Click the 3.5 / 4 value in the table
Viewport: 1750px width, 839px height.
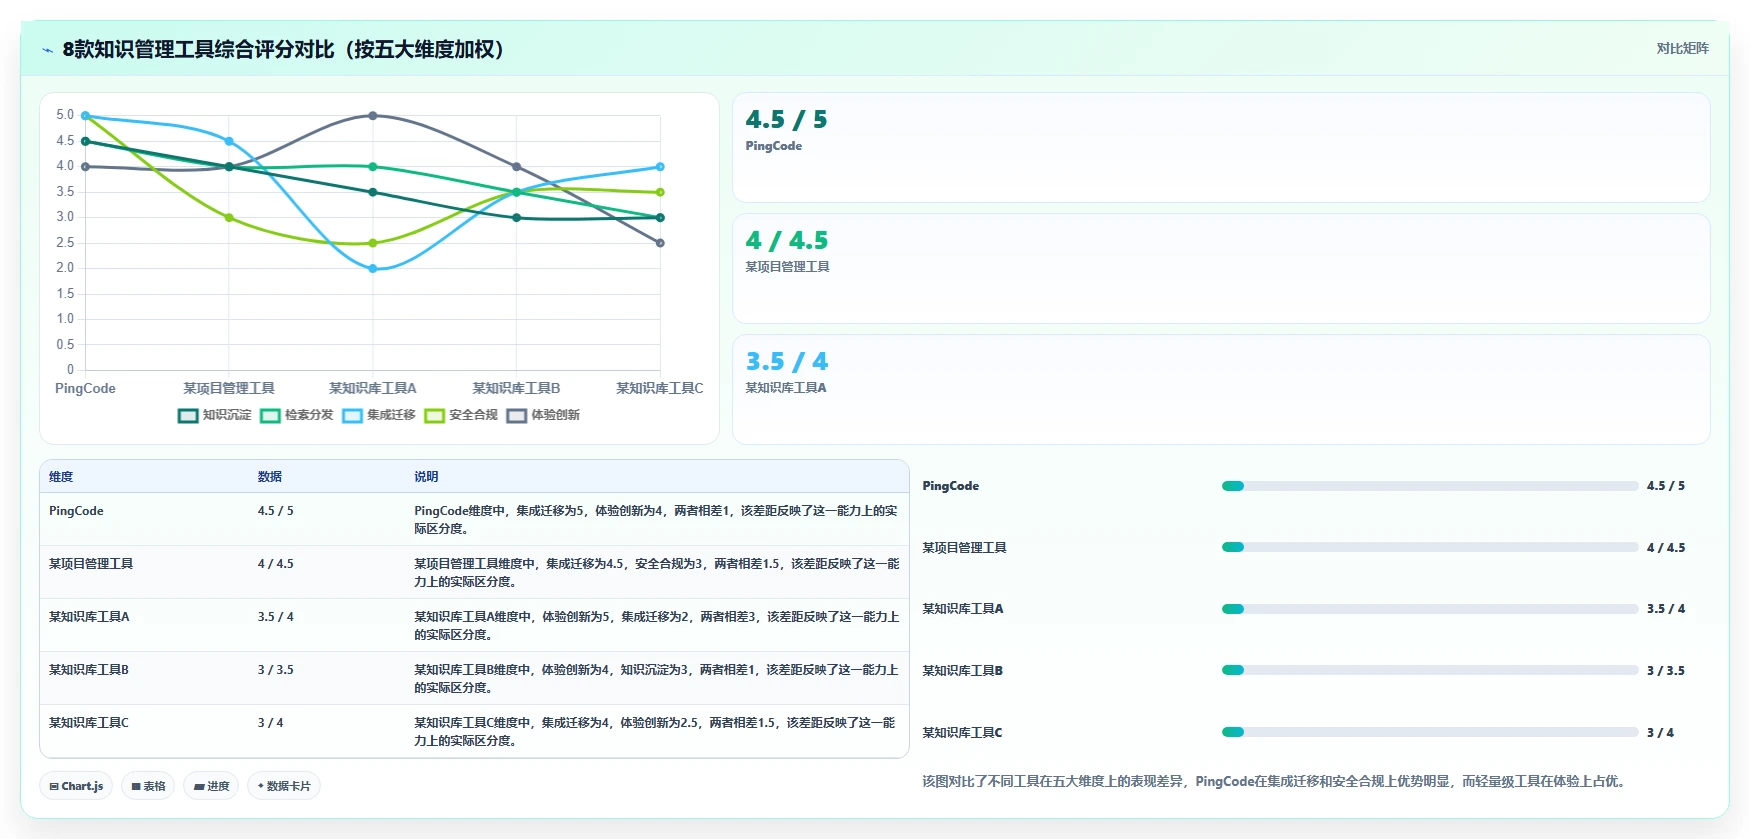(276, 617)
